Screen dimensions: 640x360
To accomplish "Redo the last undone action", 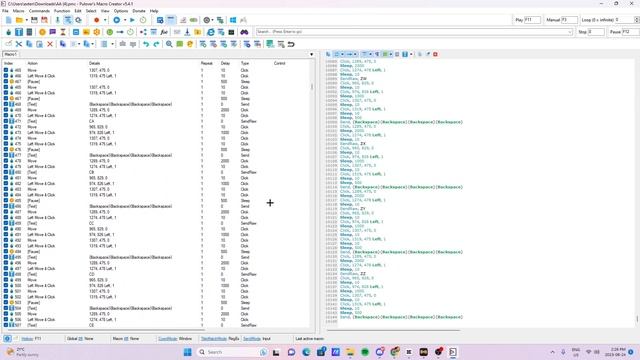I will (x=156, y=44).
